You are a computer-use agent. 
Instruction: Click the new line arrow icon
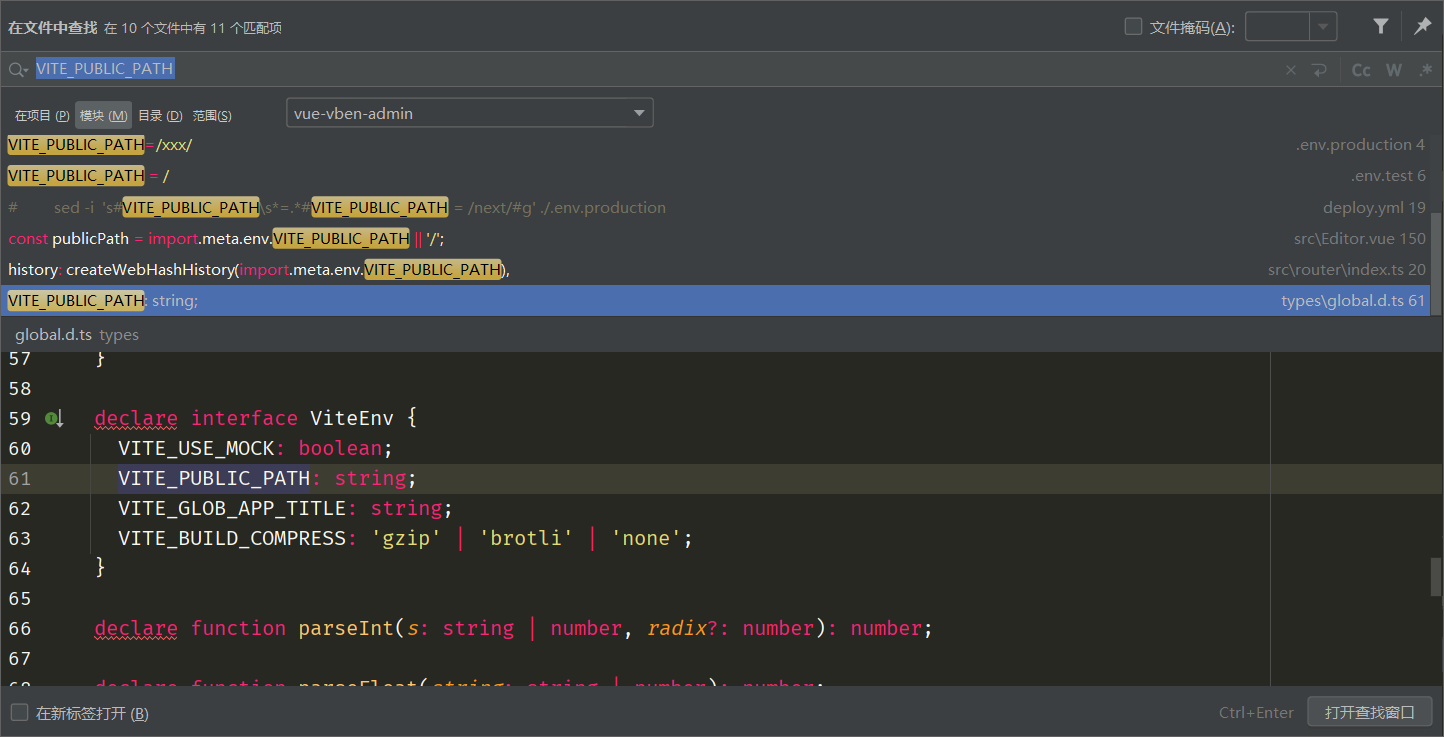point(1319,70)
